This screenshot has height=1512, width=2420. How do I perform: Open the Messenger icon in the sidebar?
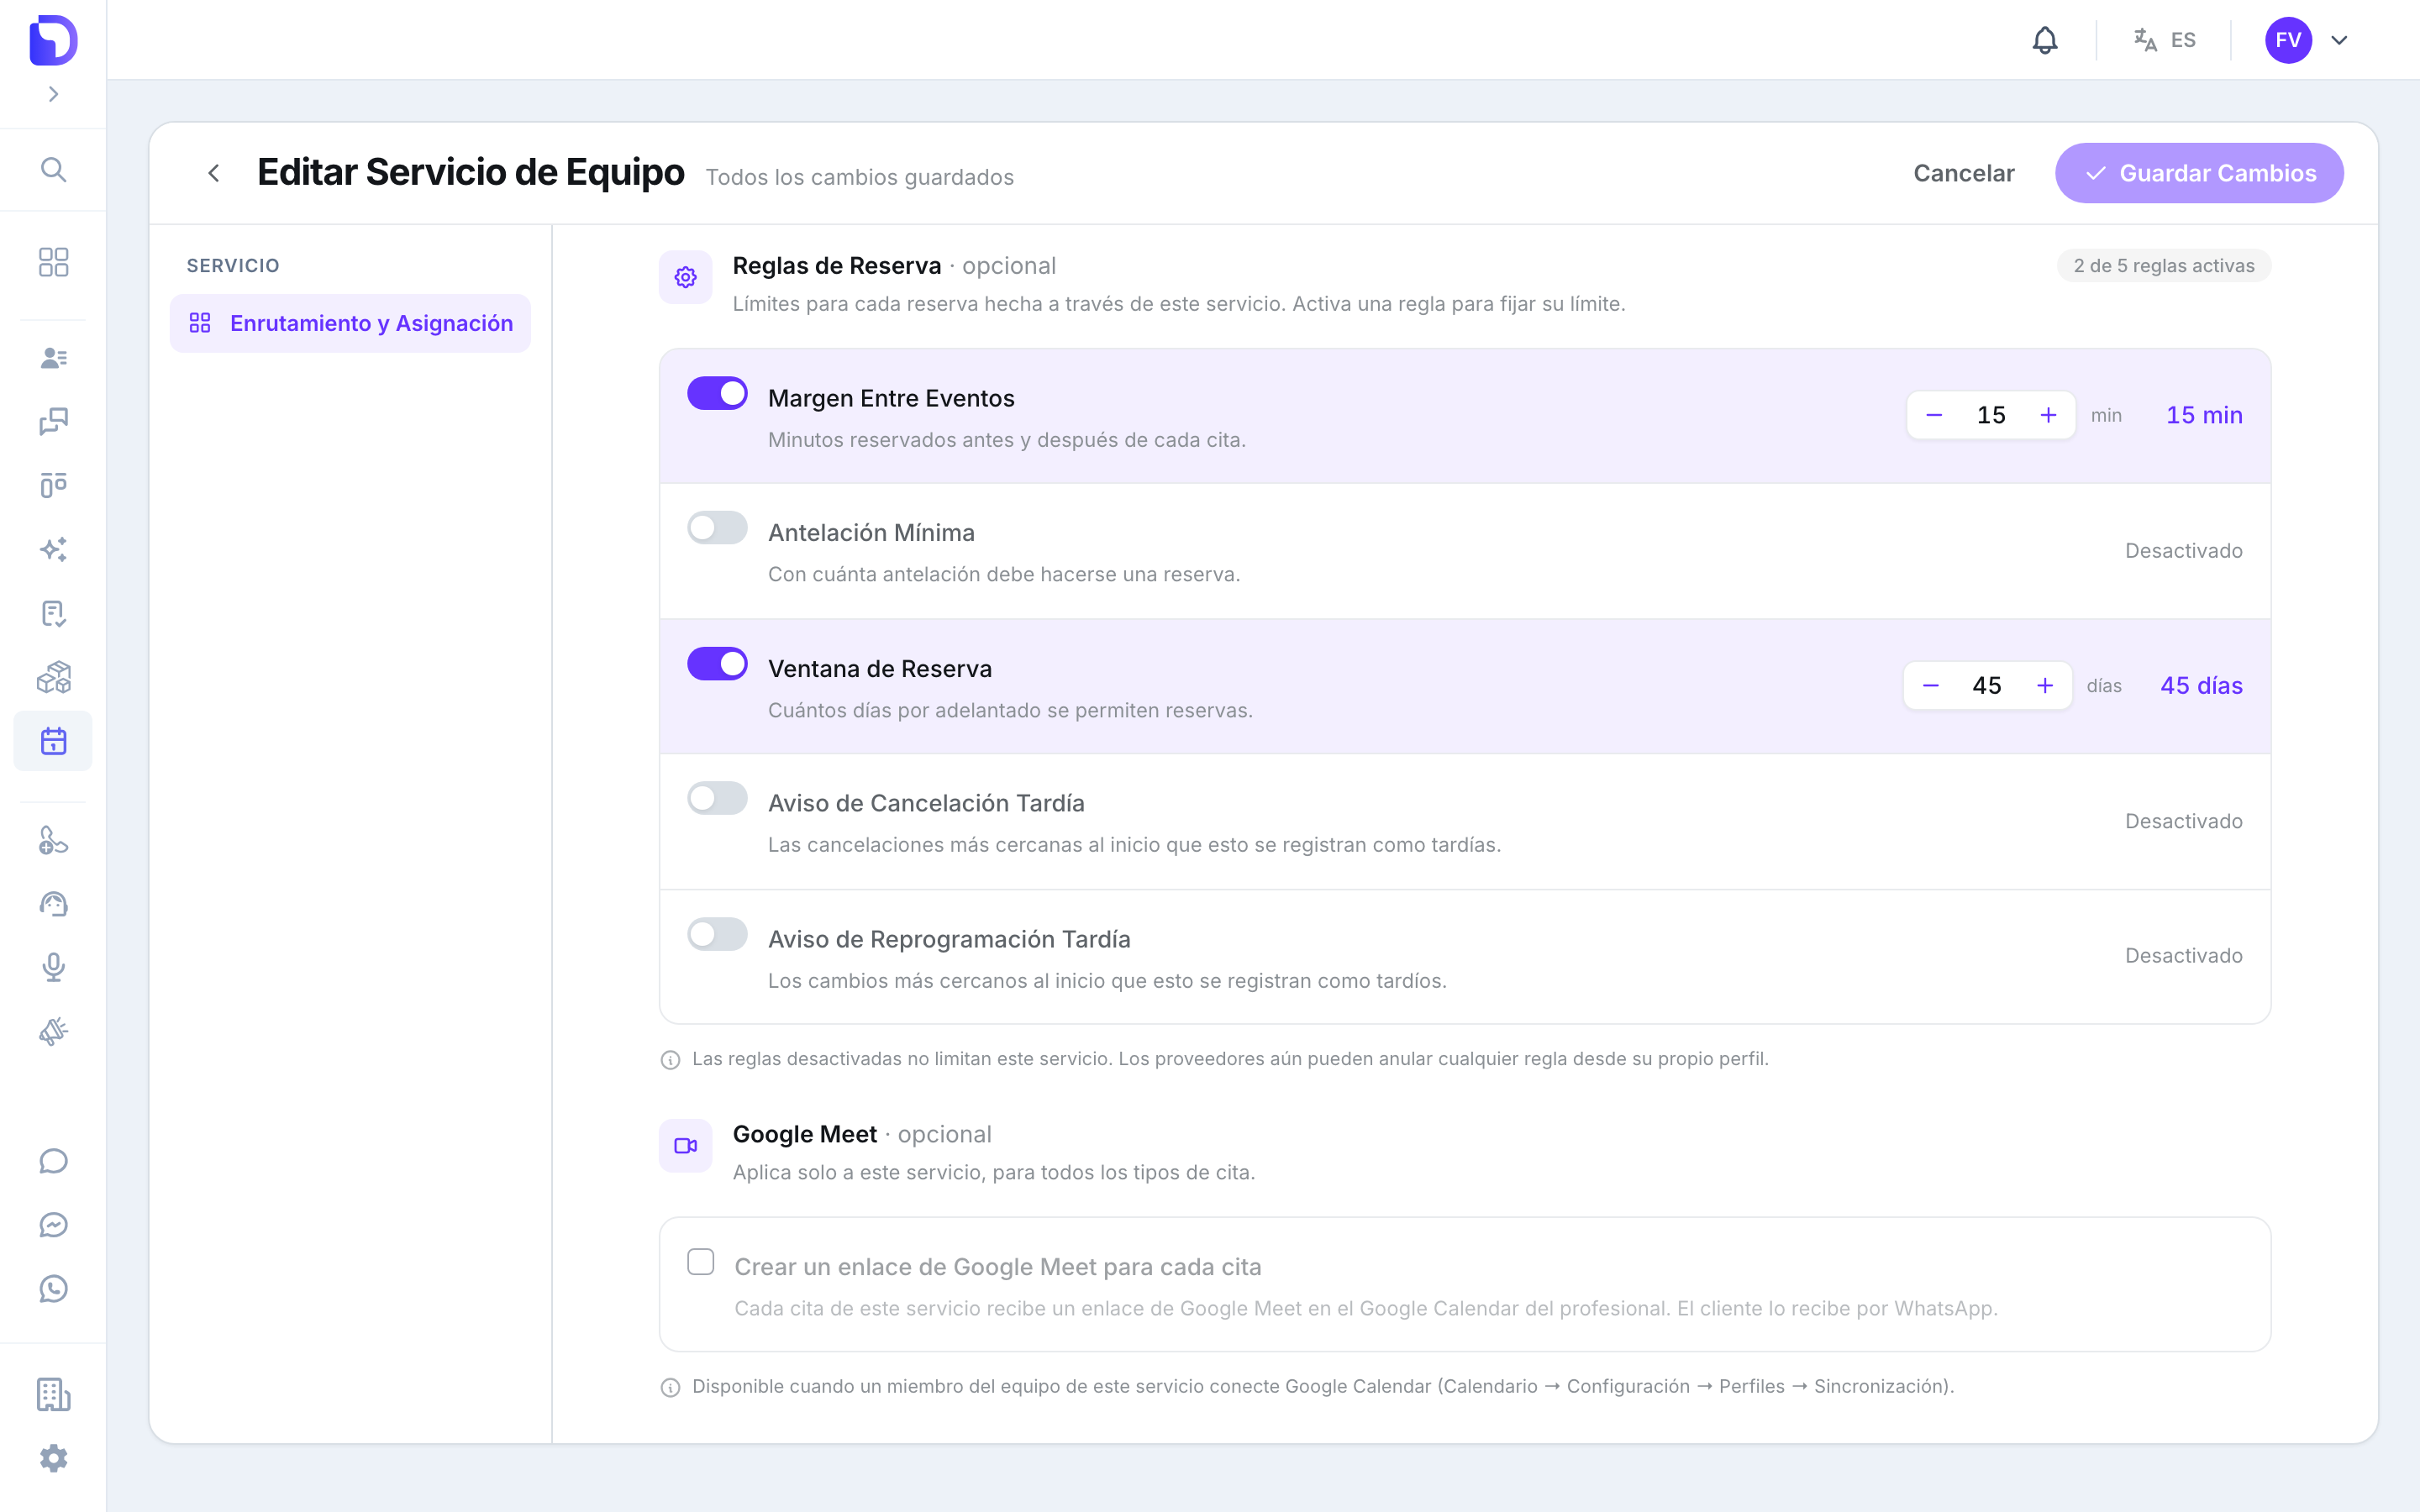53,1225
